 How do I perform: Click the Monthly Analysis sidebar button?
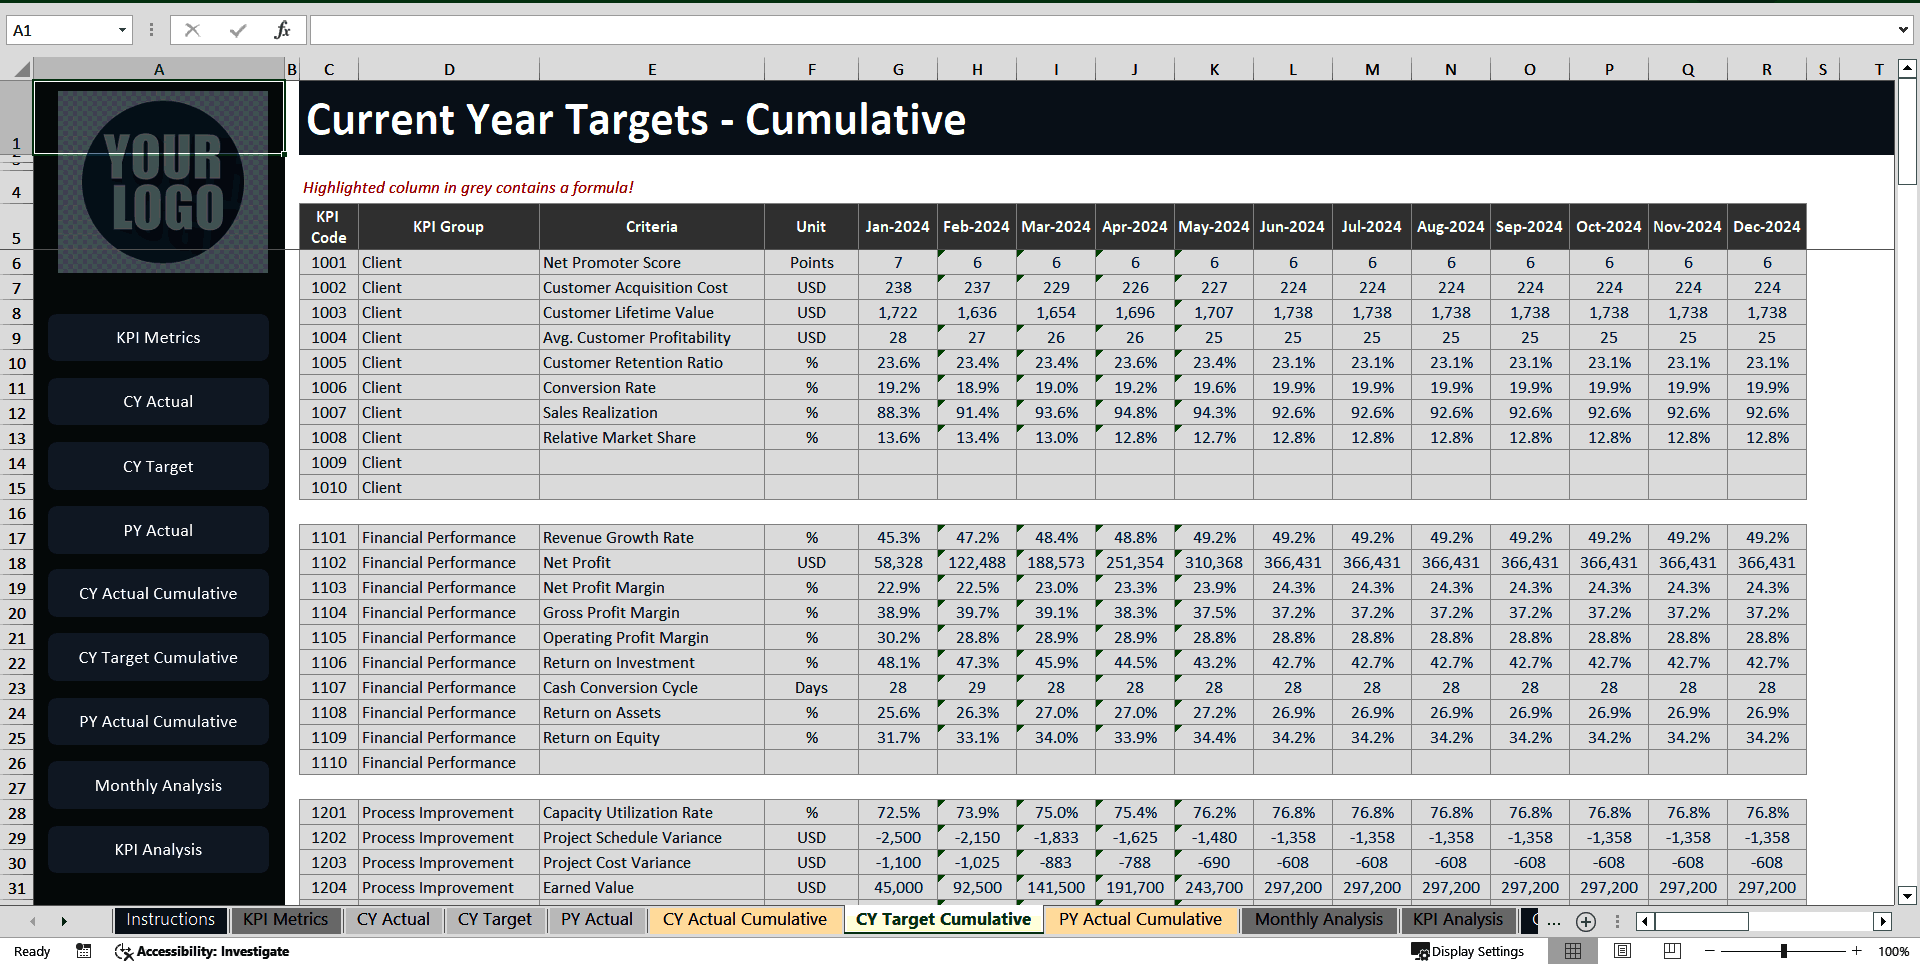pyautogui.click(x=158, y=786)
